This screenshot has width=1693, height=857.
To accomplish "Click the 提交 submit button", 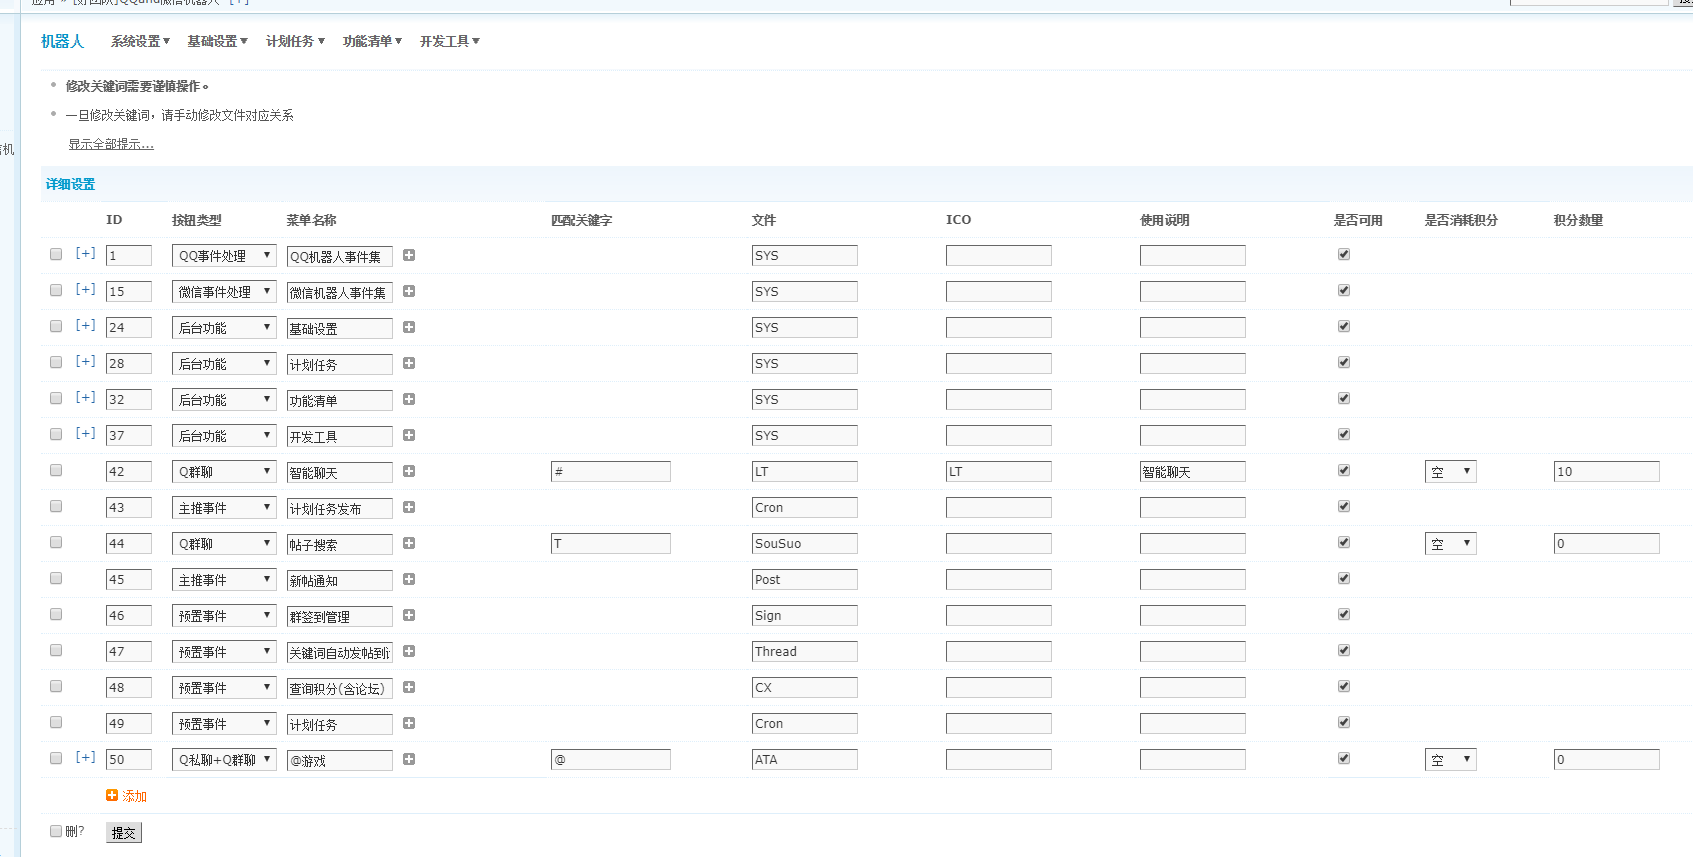I will [124, 833].
